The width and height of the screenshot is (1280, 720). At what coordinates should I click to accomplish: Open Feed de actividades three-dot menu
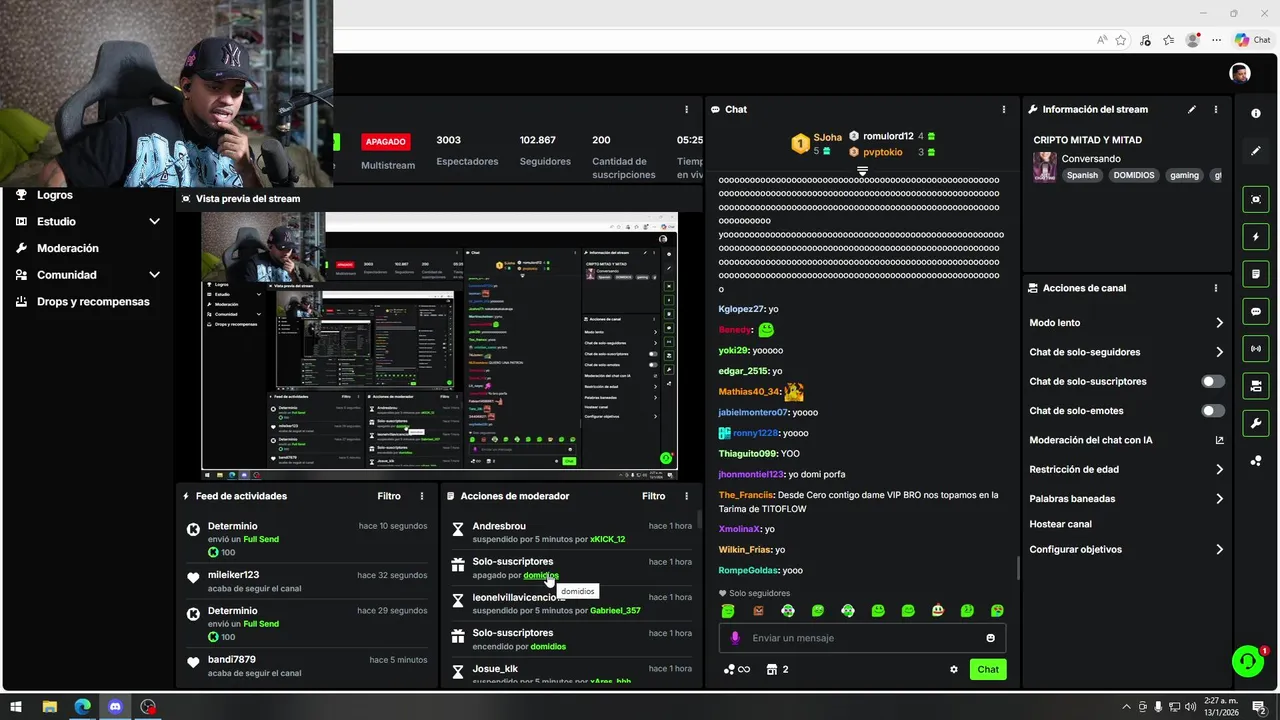(422, 496)
